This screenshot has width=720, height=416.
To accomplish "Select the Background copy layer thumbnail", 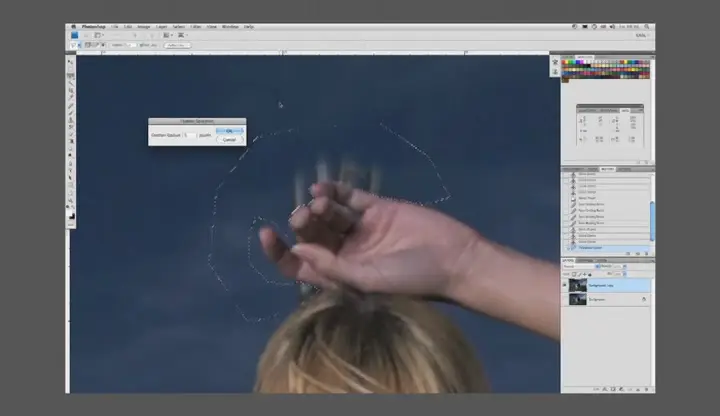I will point(578,285).
